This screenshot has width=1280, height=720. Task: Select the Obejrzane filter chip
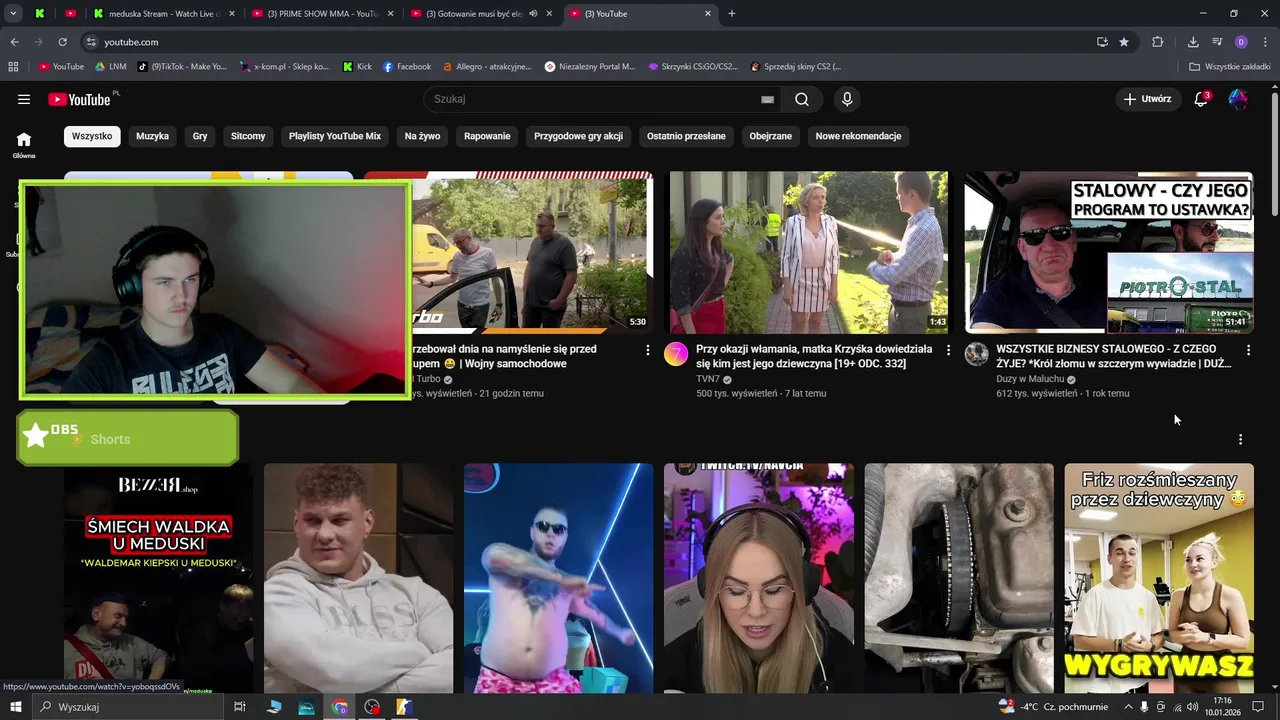771,136
